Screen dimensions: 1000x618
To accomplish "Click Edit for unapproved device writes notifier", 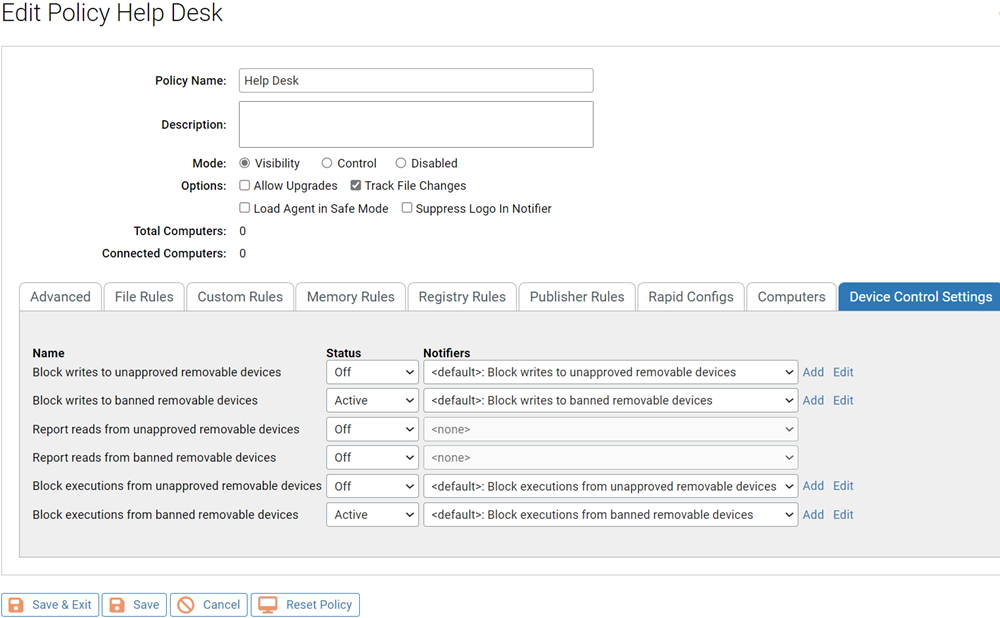I will click(x=843, y=371).
